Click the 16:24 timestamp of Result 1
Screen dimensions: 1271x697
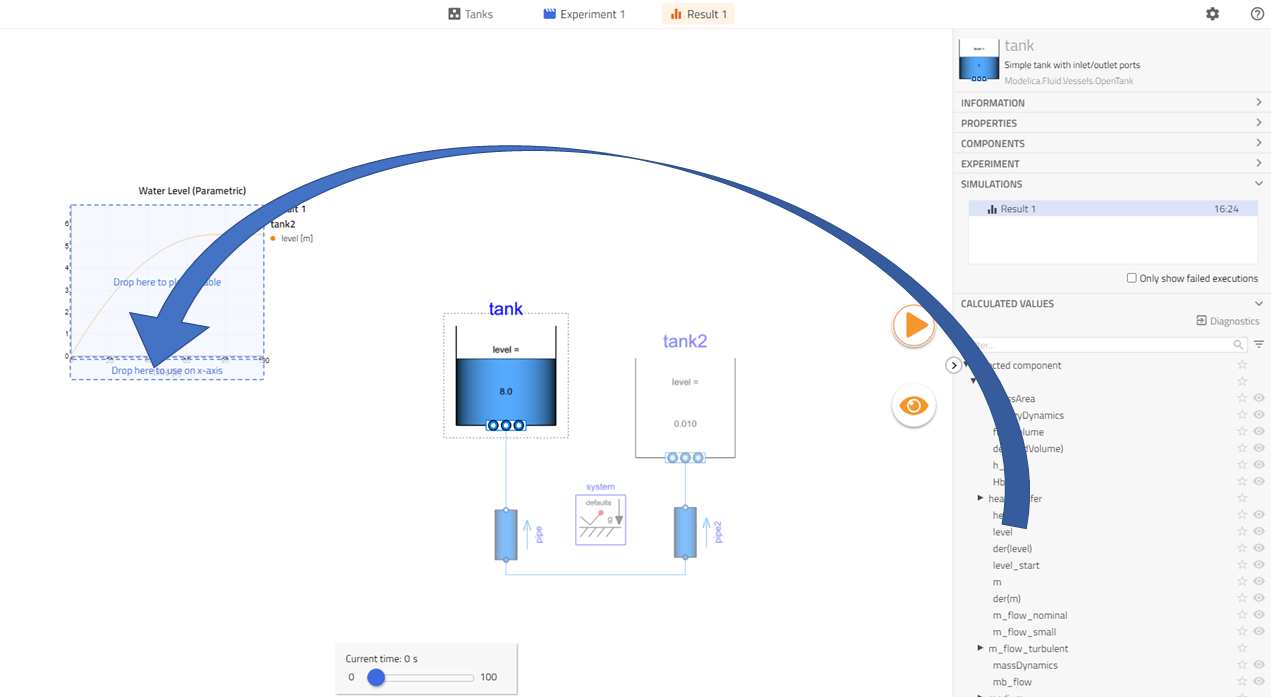pyautogui.click(x=1226, y=209)
